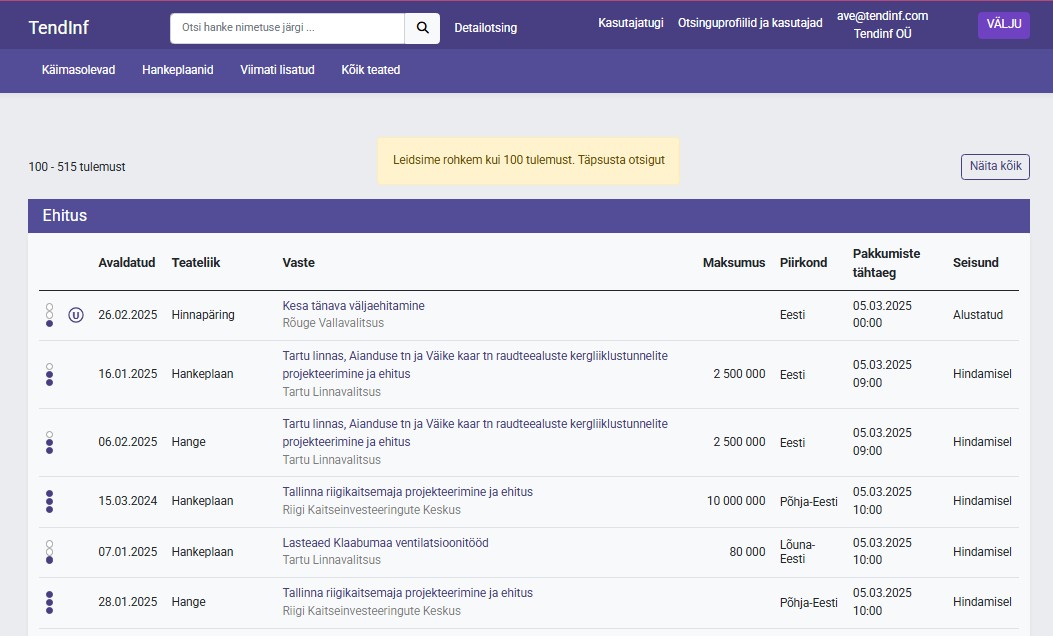Click the magnifying glass search icon

coord(422,28)
